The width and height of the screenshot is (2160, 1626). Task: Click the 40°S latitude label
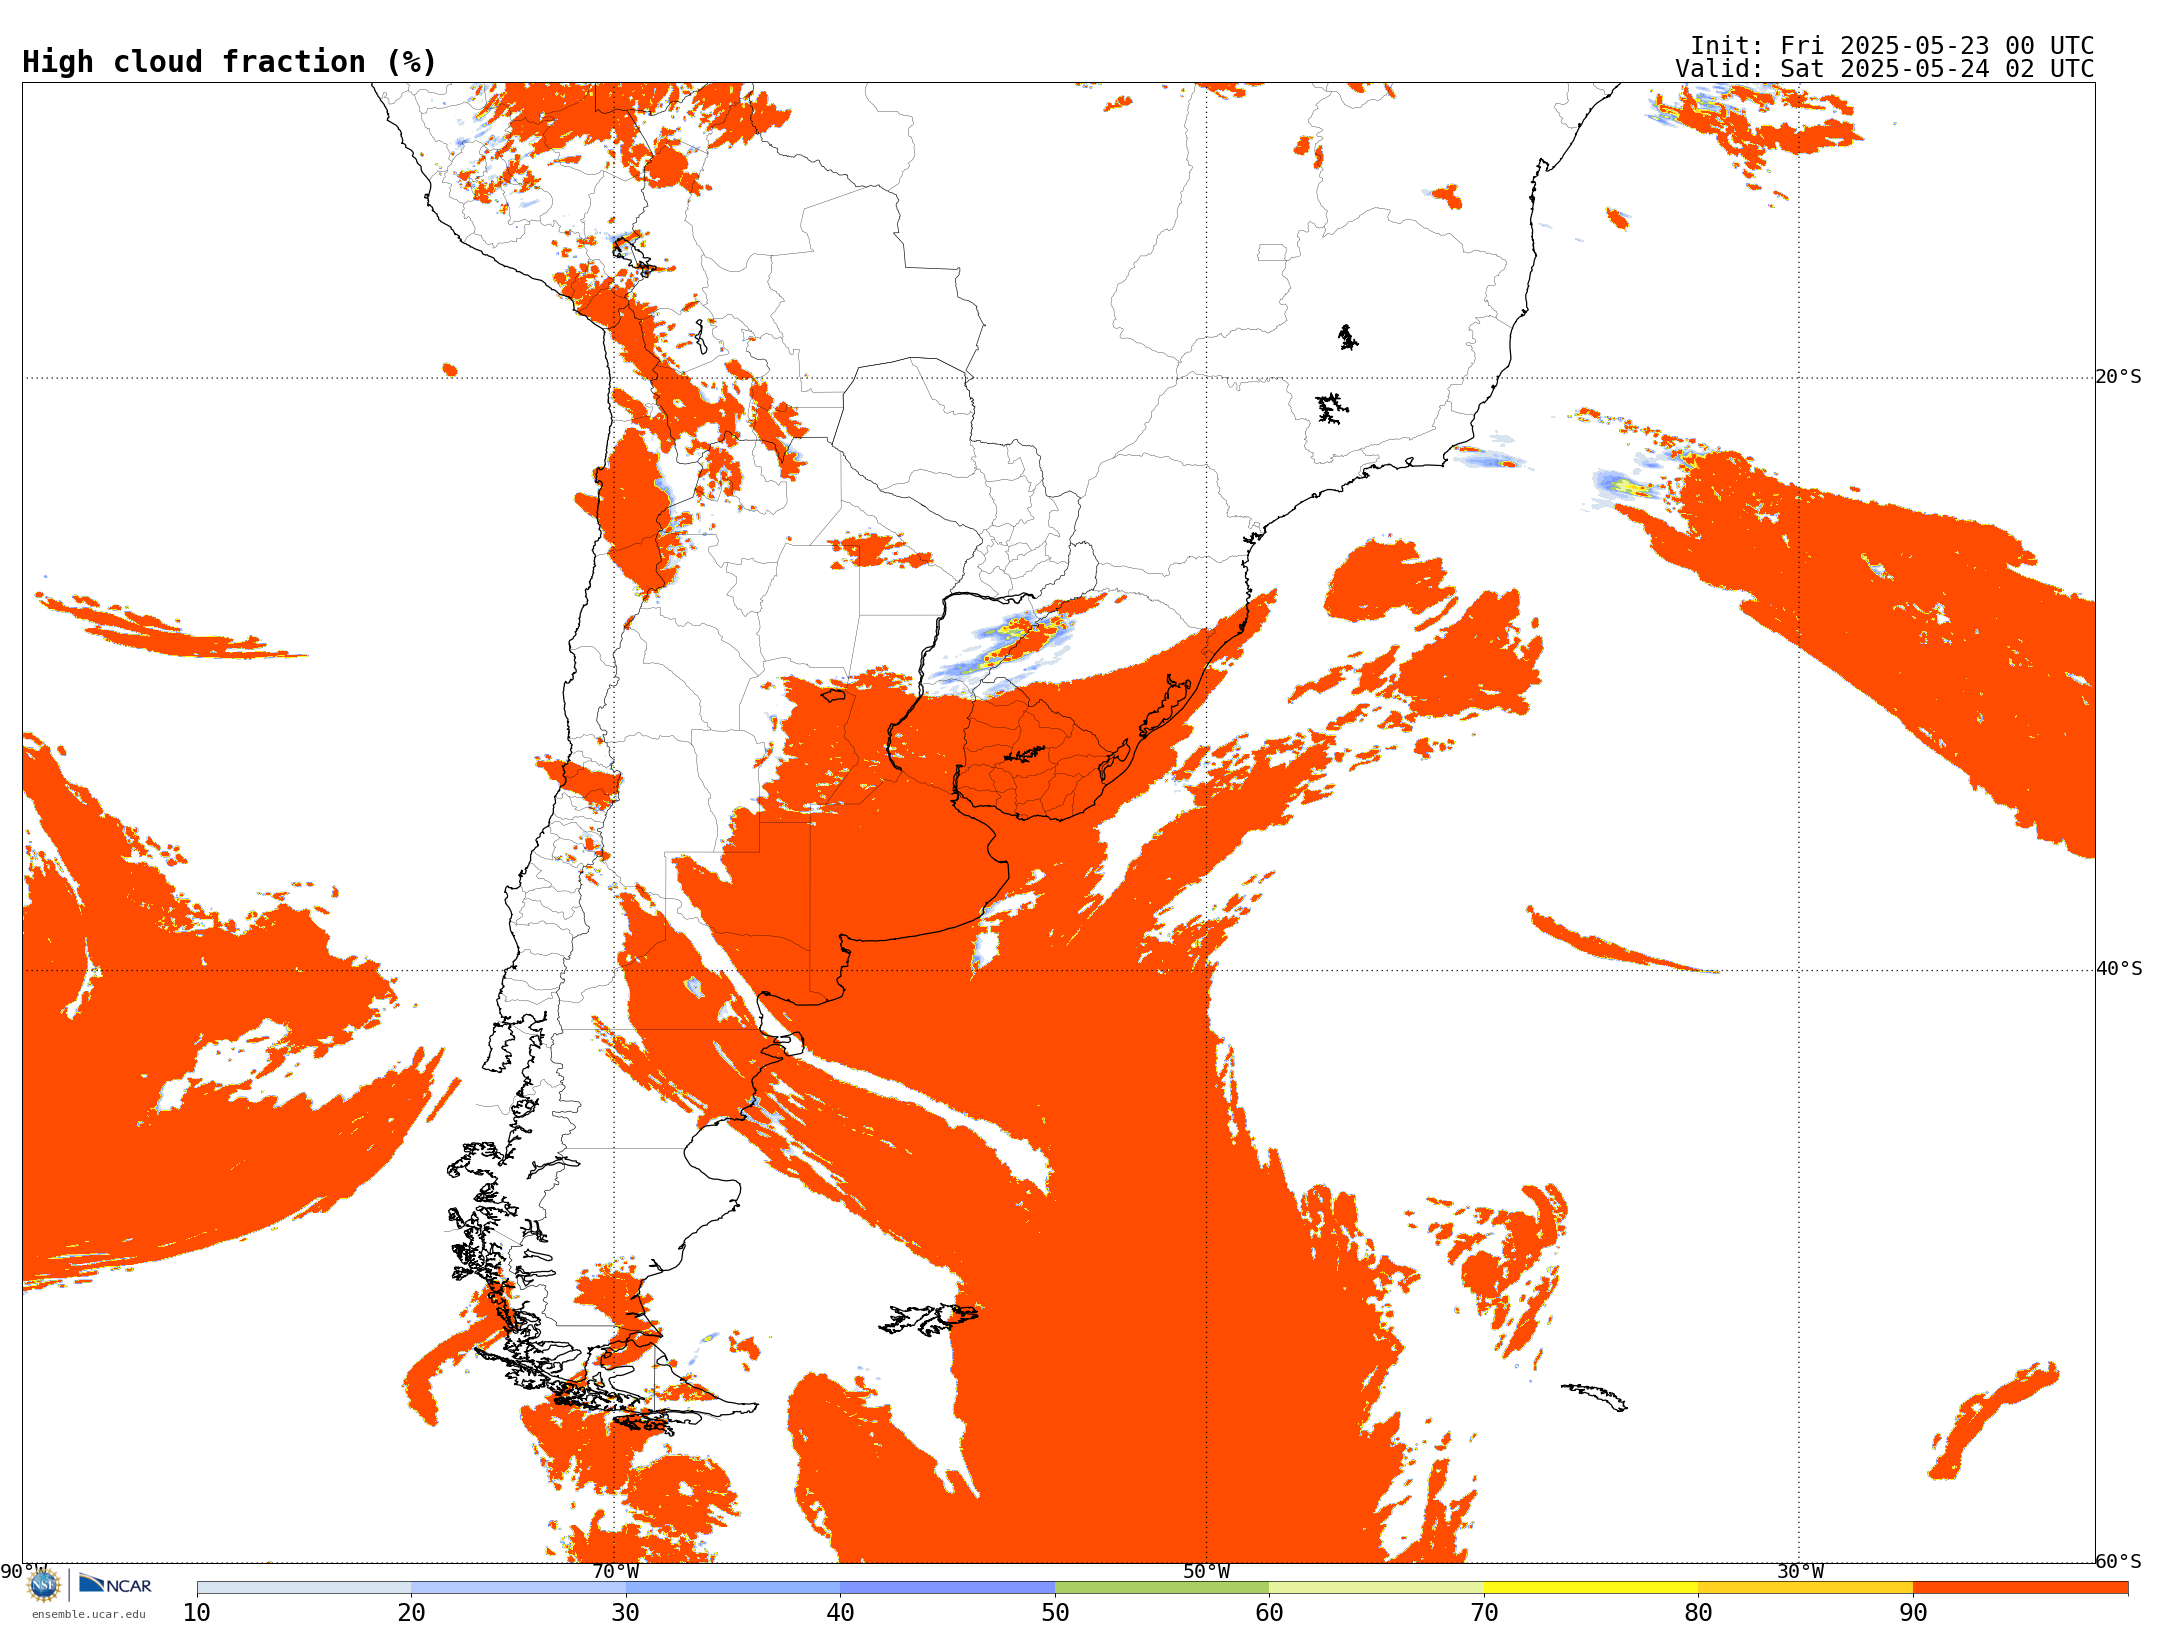coord(2119,969)
